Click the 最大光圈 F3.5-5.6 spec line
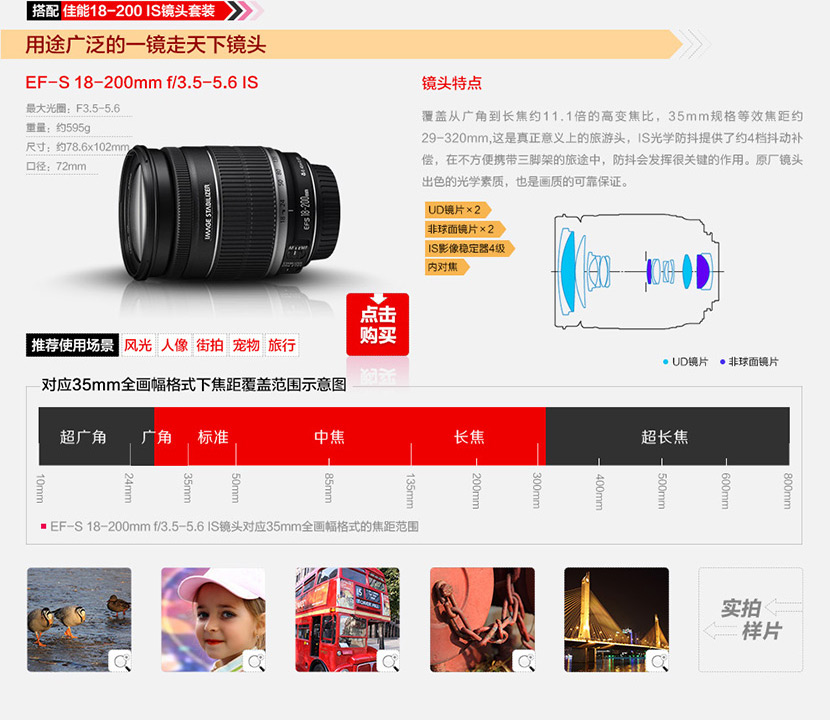Screen dimensions: 830x720 tap(73, 109)
